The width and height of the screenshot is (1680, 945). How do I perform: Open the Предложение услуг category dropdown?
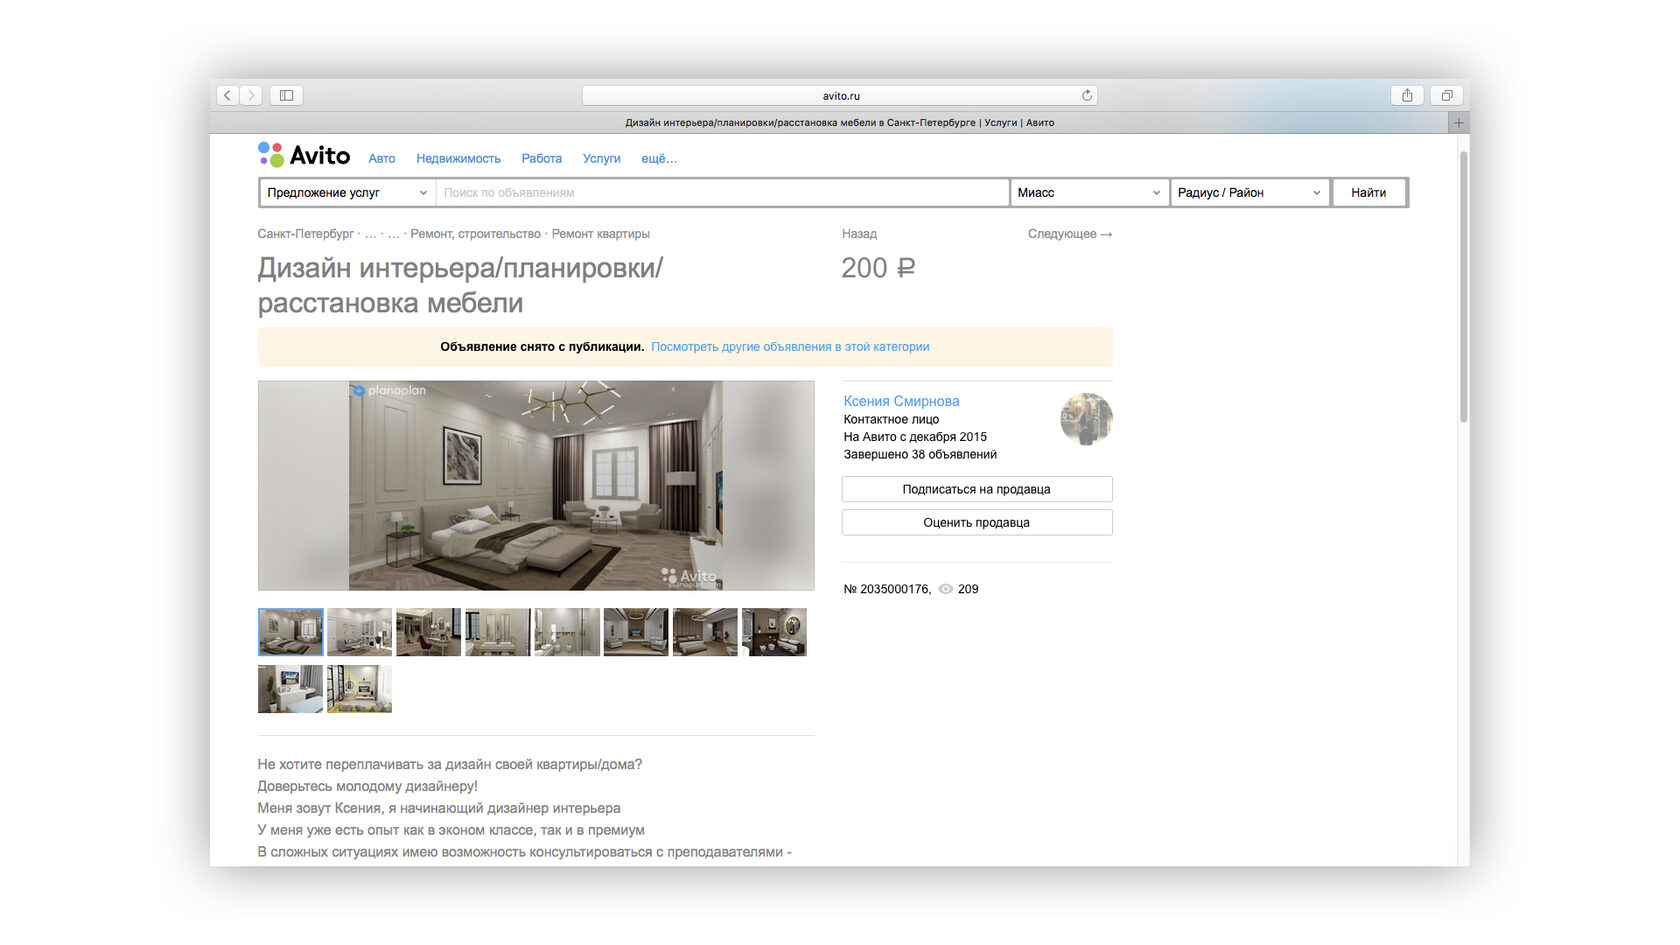tap(348, 192)
